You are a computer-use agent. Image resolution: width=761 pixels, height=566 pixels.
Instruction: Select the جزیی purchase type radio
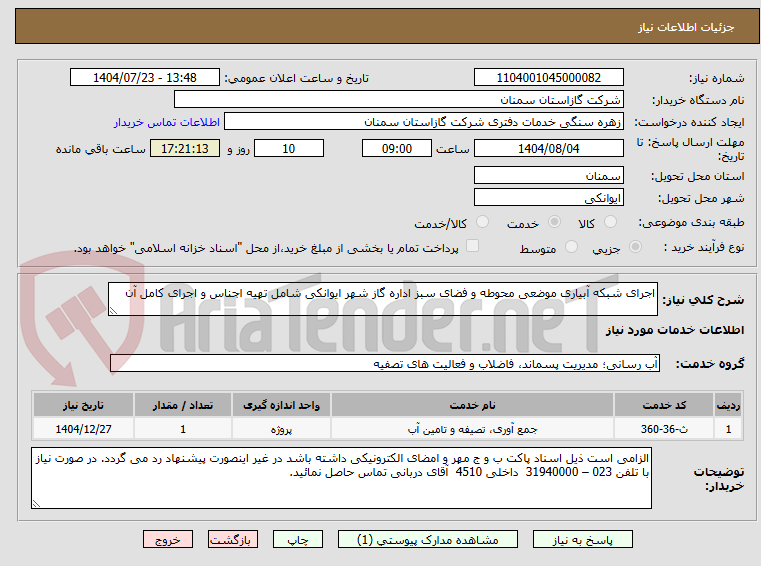click(x=635, y=247)
